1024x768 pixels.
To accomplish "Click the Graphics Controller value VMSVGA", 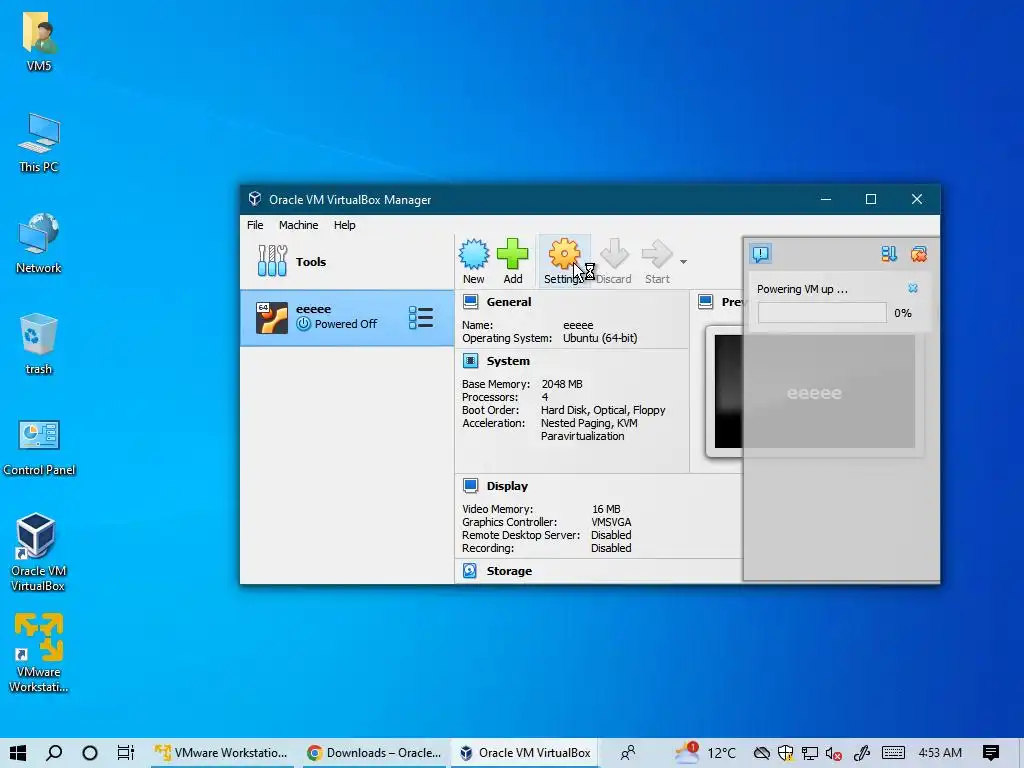I will (x=611, y=522).
